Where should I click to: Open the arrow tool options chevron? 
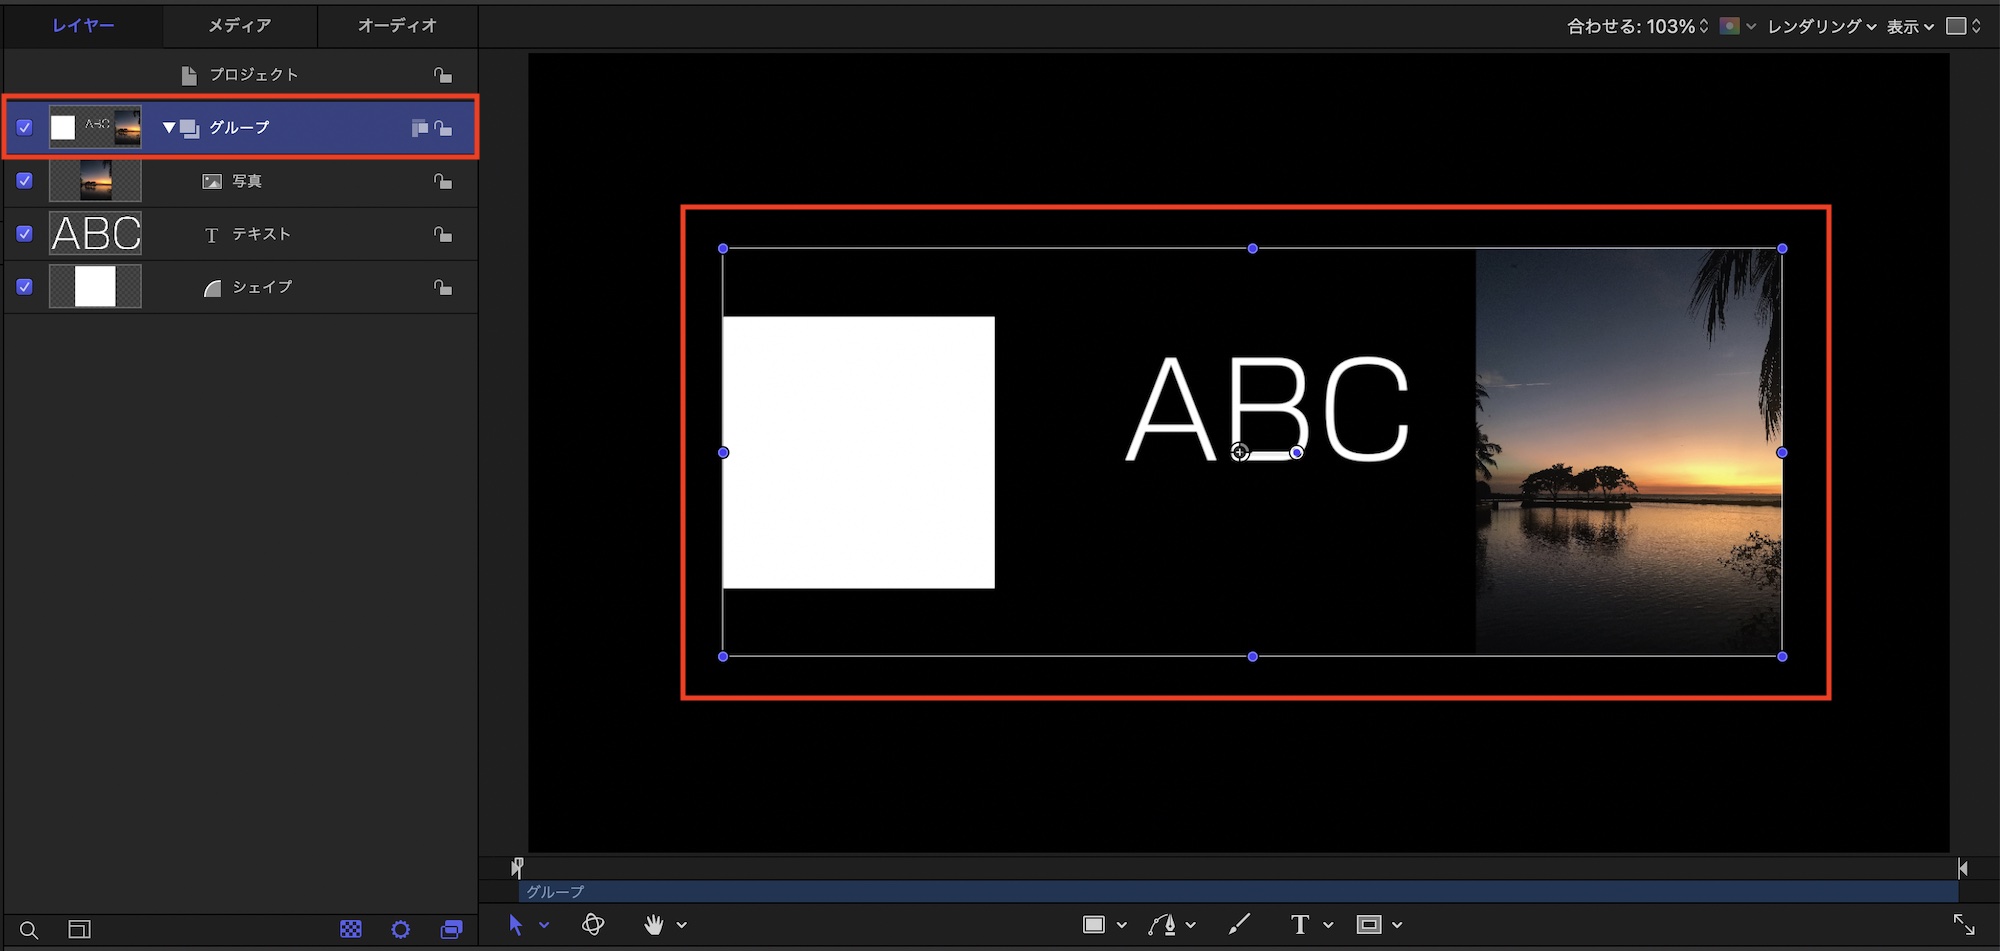tap(544, 925)
